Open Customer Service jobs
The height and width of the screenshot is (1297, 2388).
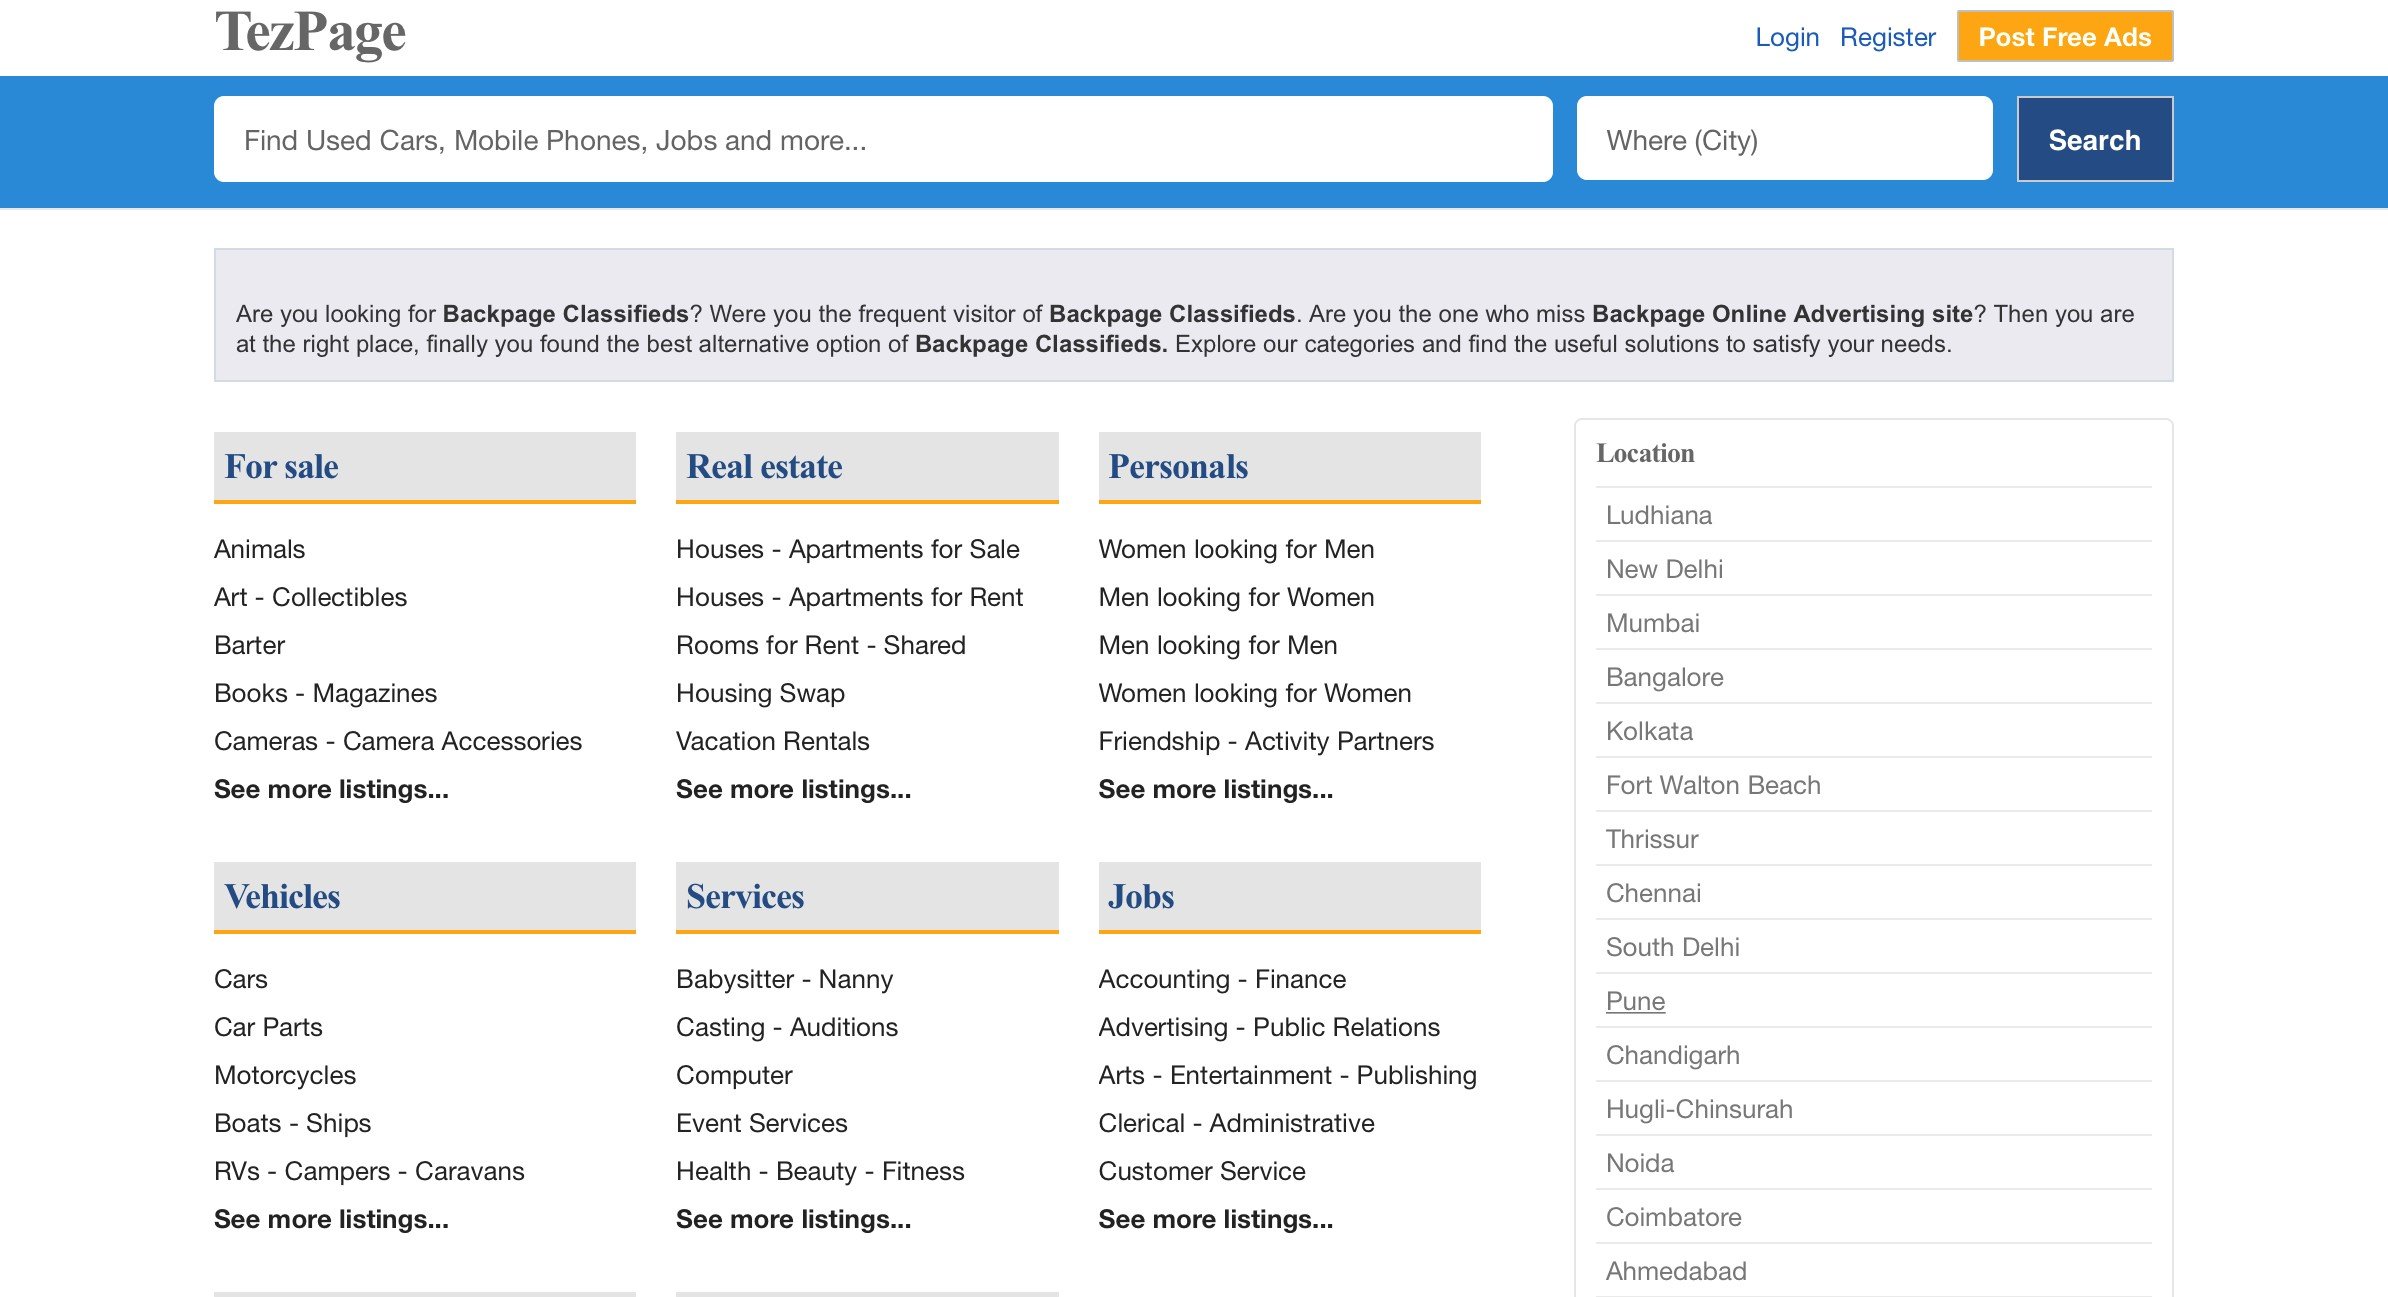1202,1170
